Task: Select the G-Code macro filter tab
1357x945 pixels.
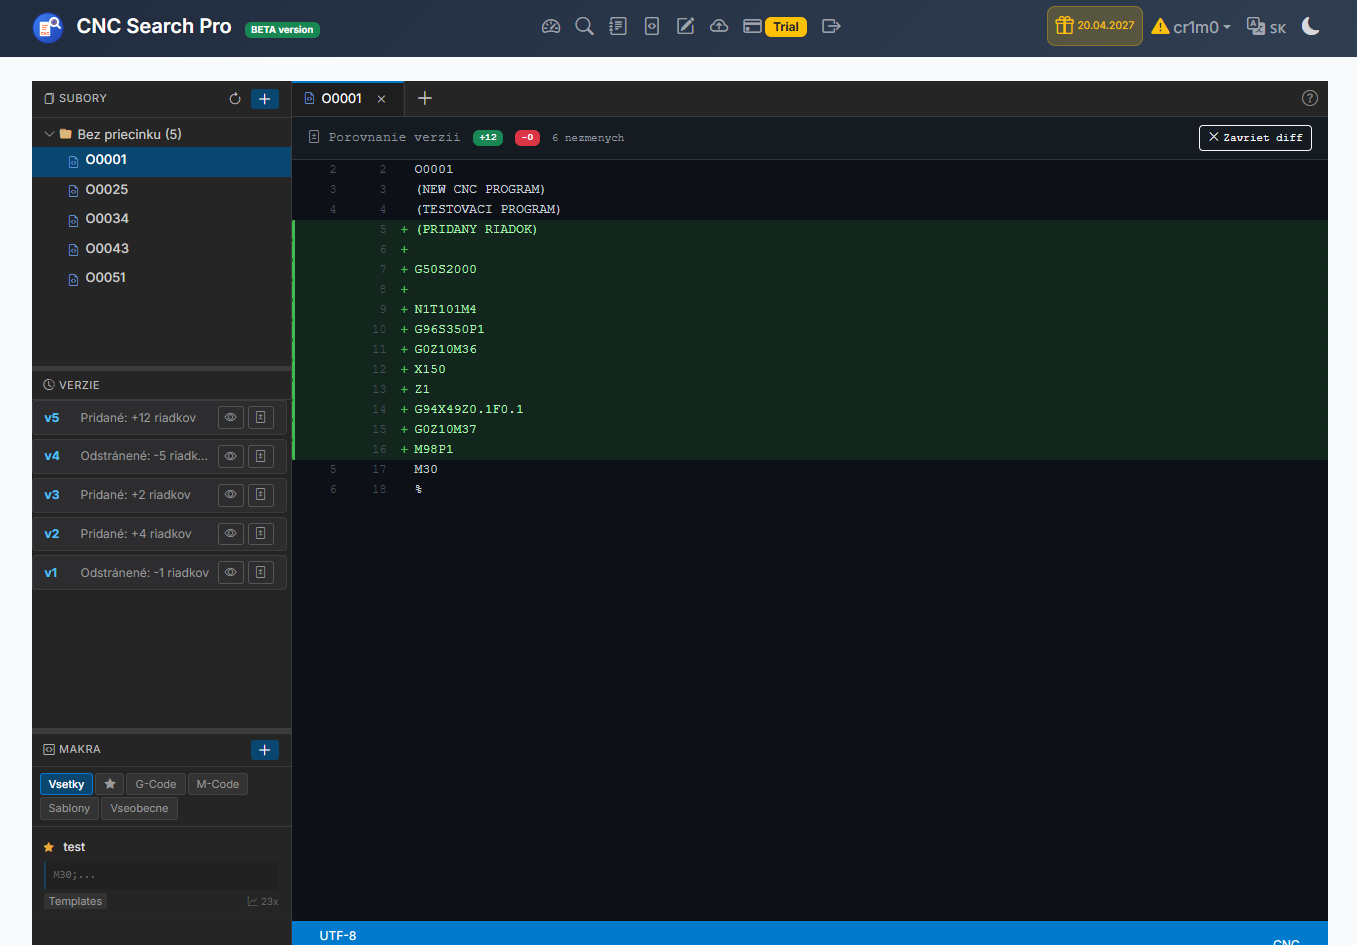Action: coord(155,785)
